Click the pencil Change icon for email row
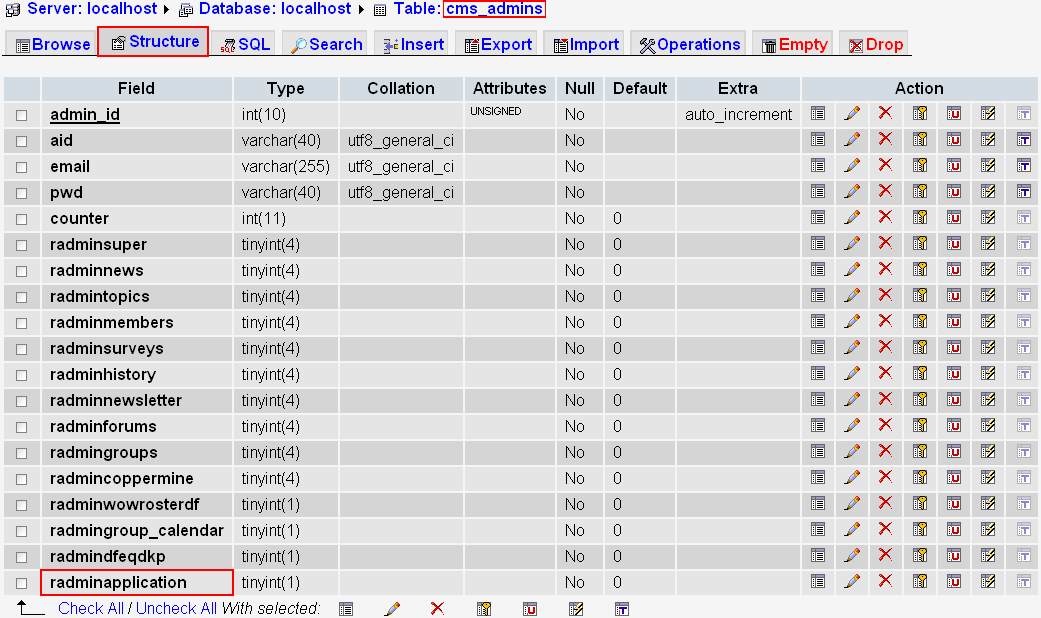1041x618 pixels. click(852, 166)
